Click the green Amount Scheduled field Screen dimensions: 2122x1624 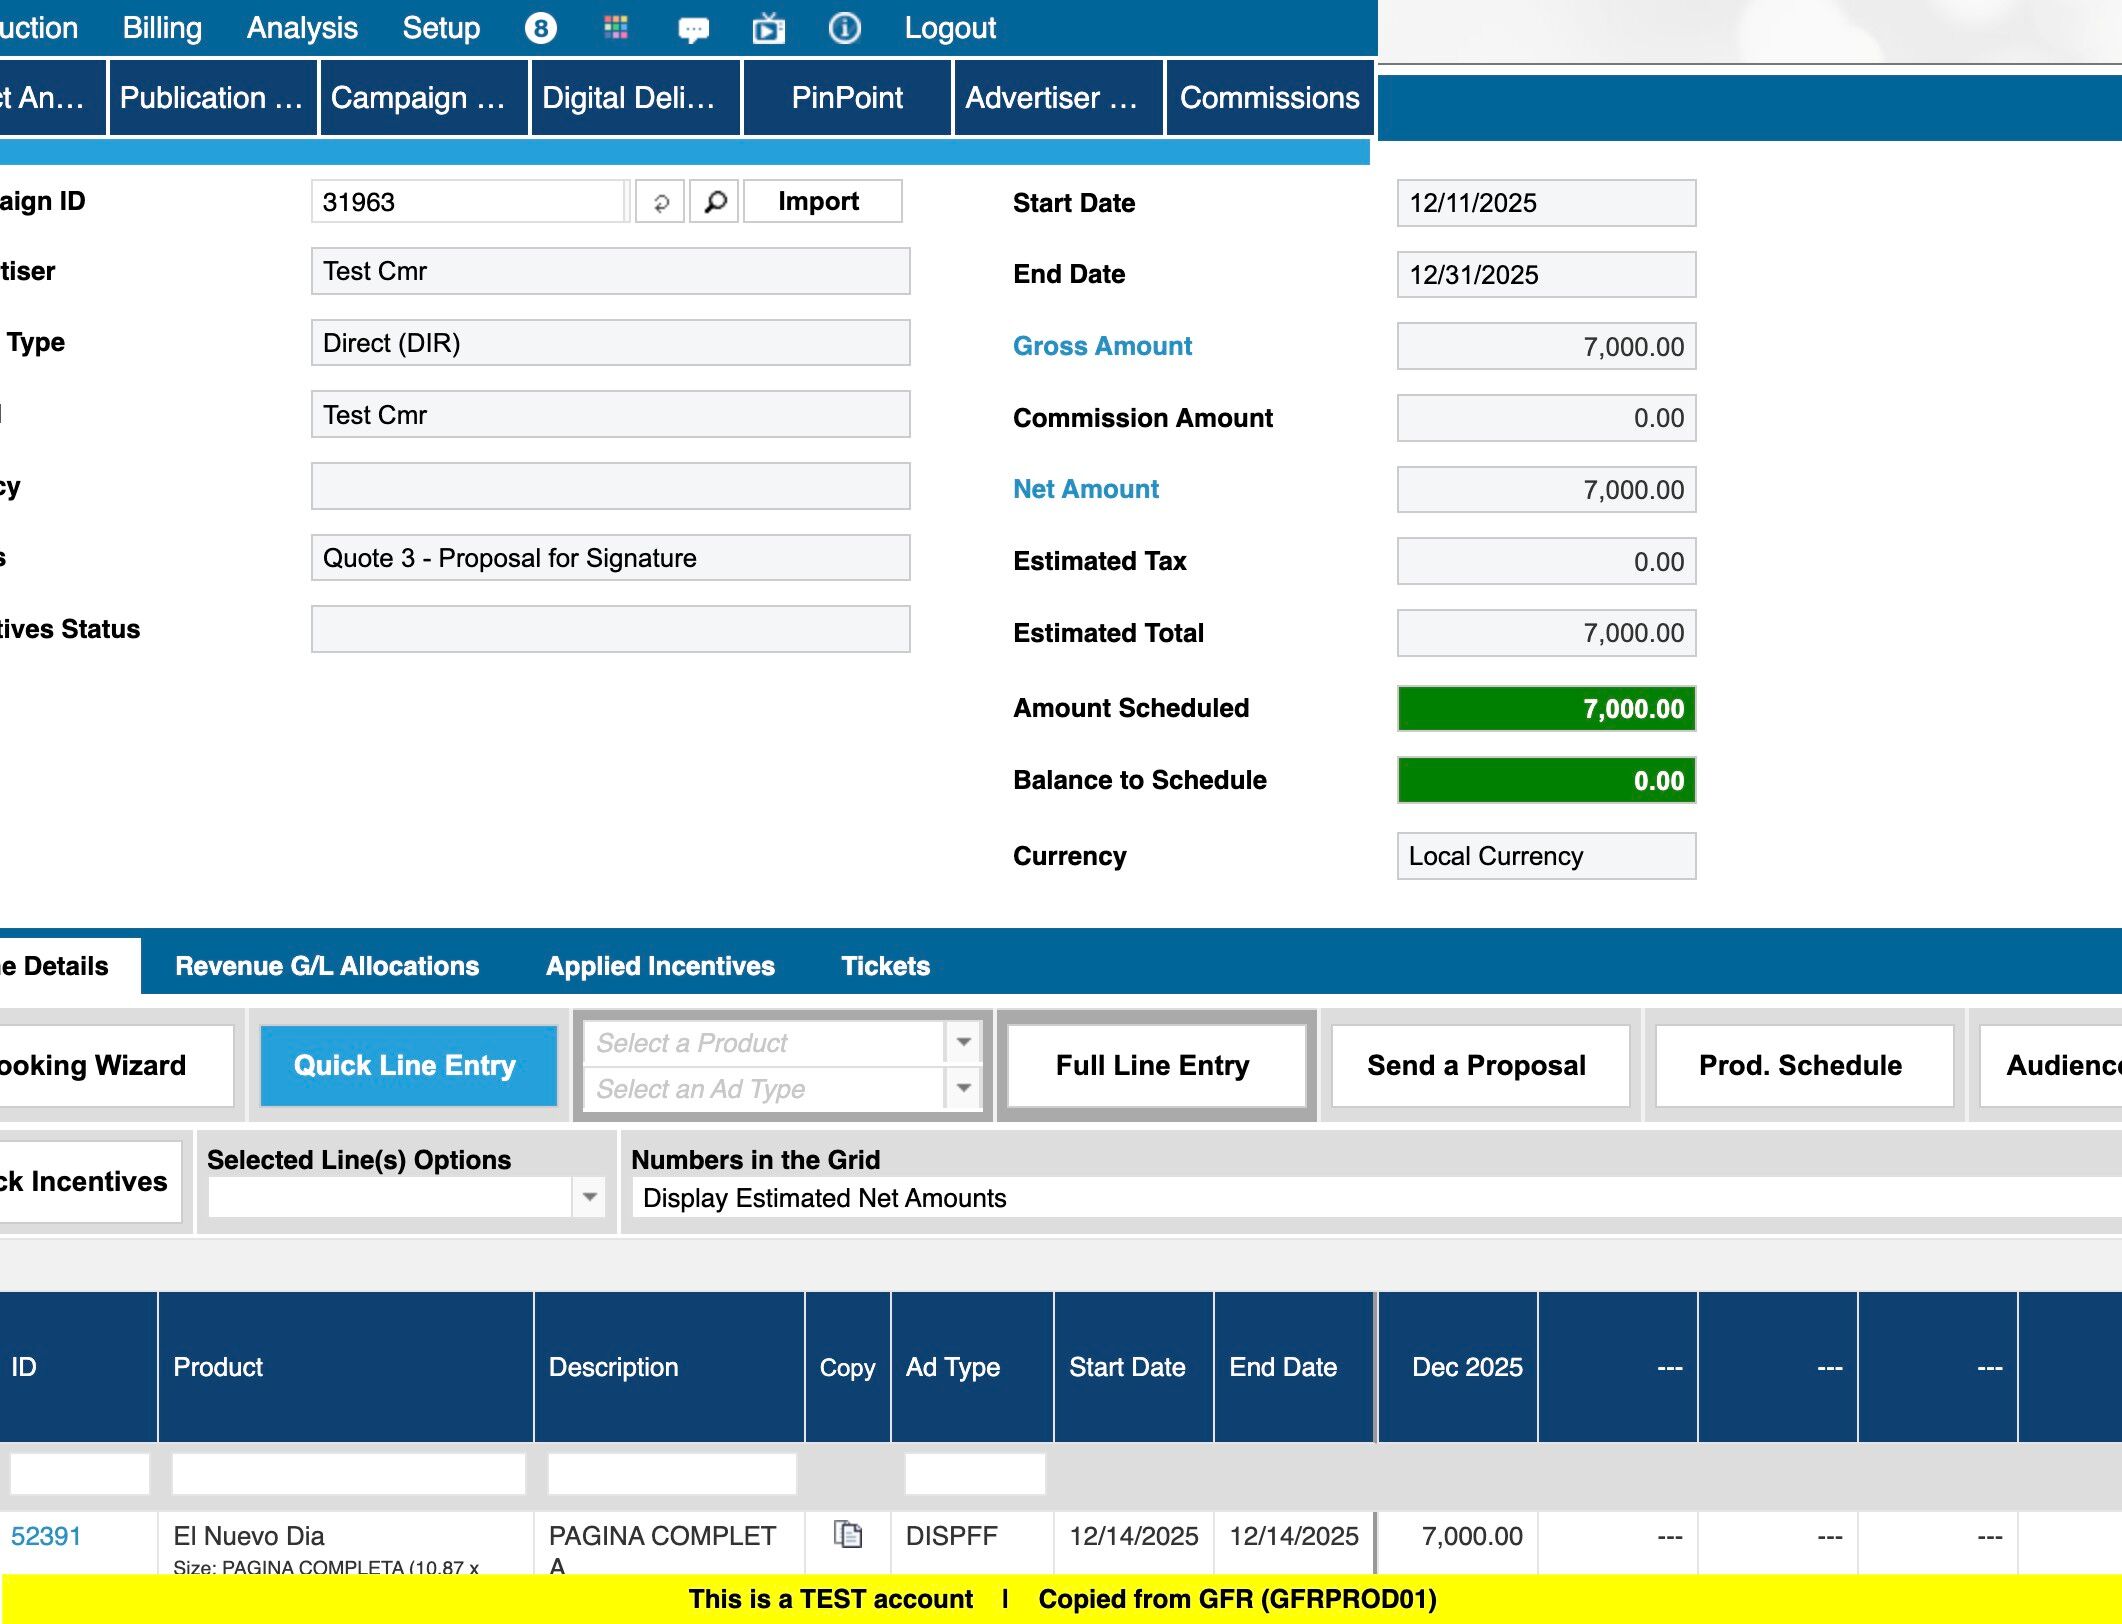pos(1545,709)
